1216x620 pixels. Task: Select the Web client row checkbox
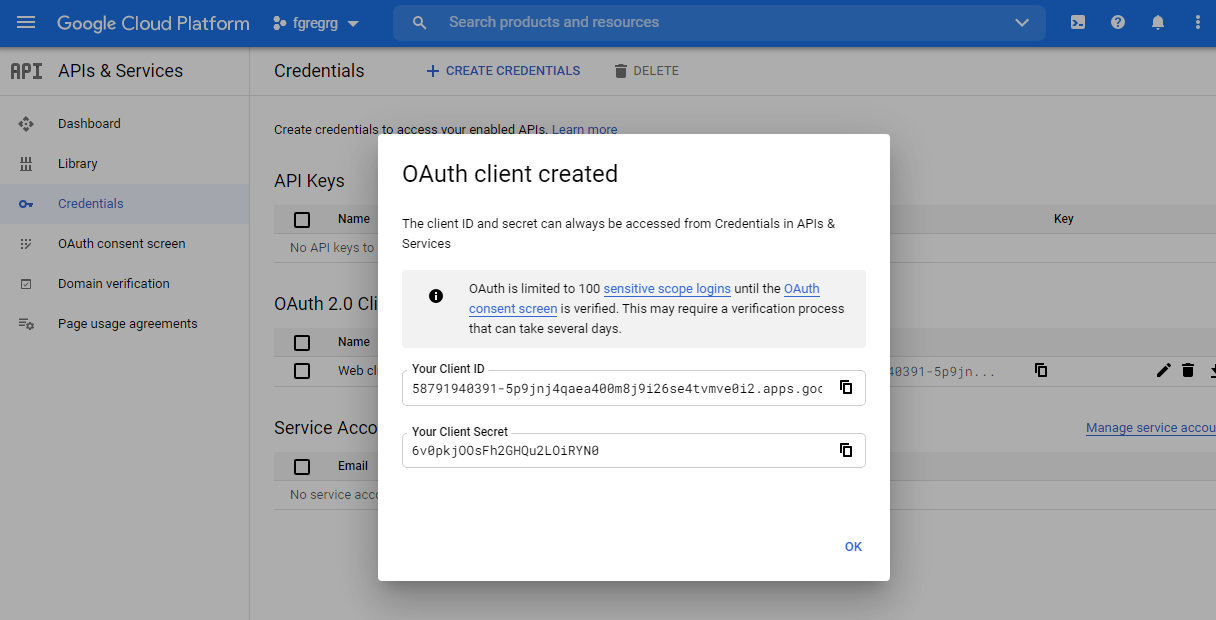[x=302, y=371]
